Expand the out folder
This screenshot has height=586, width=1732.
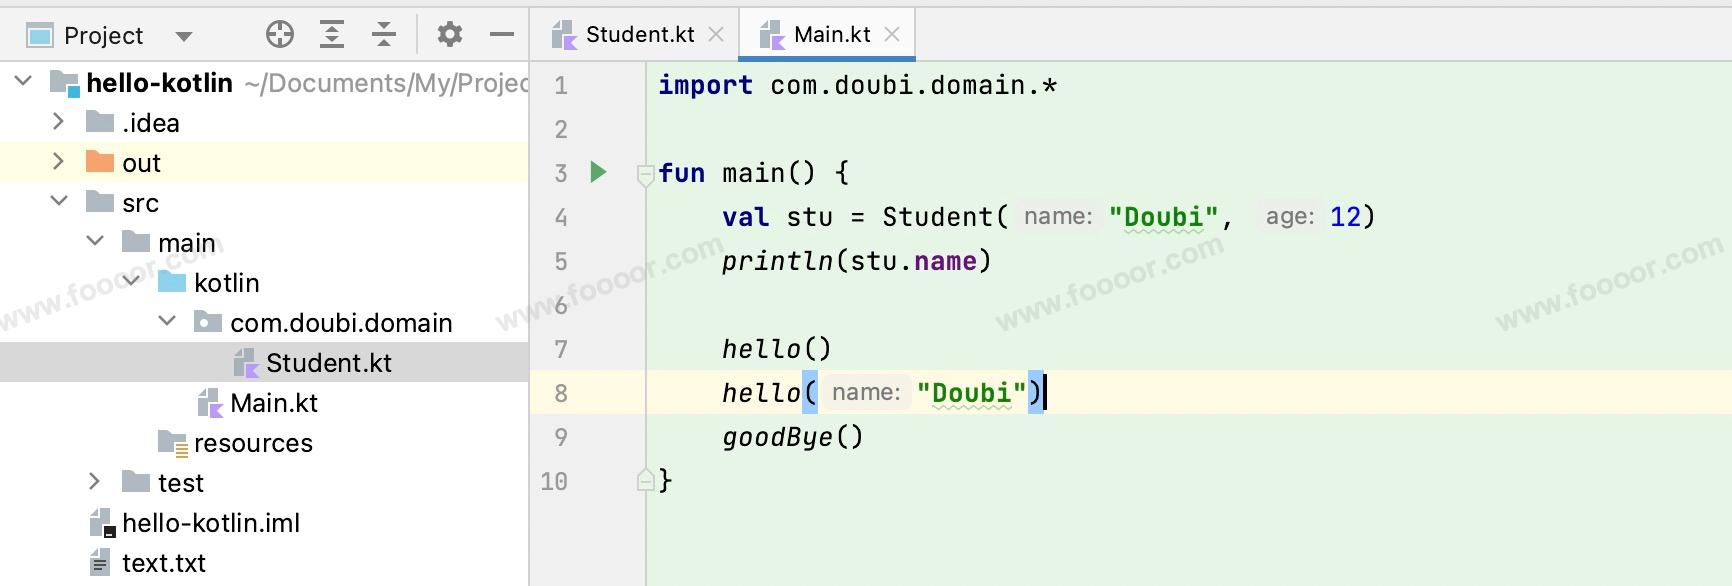pos(58,162)
